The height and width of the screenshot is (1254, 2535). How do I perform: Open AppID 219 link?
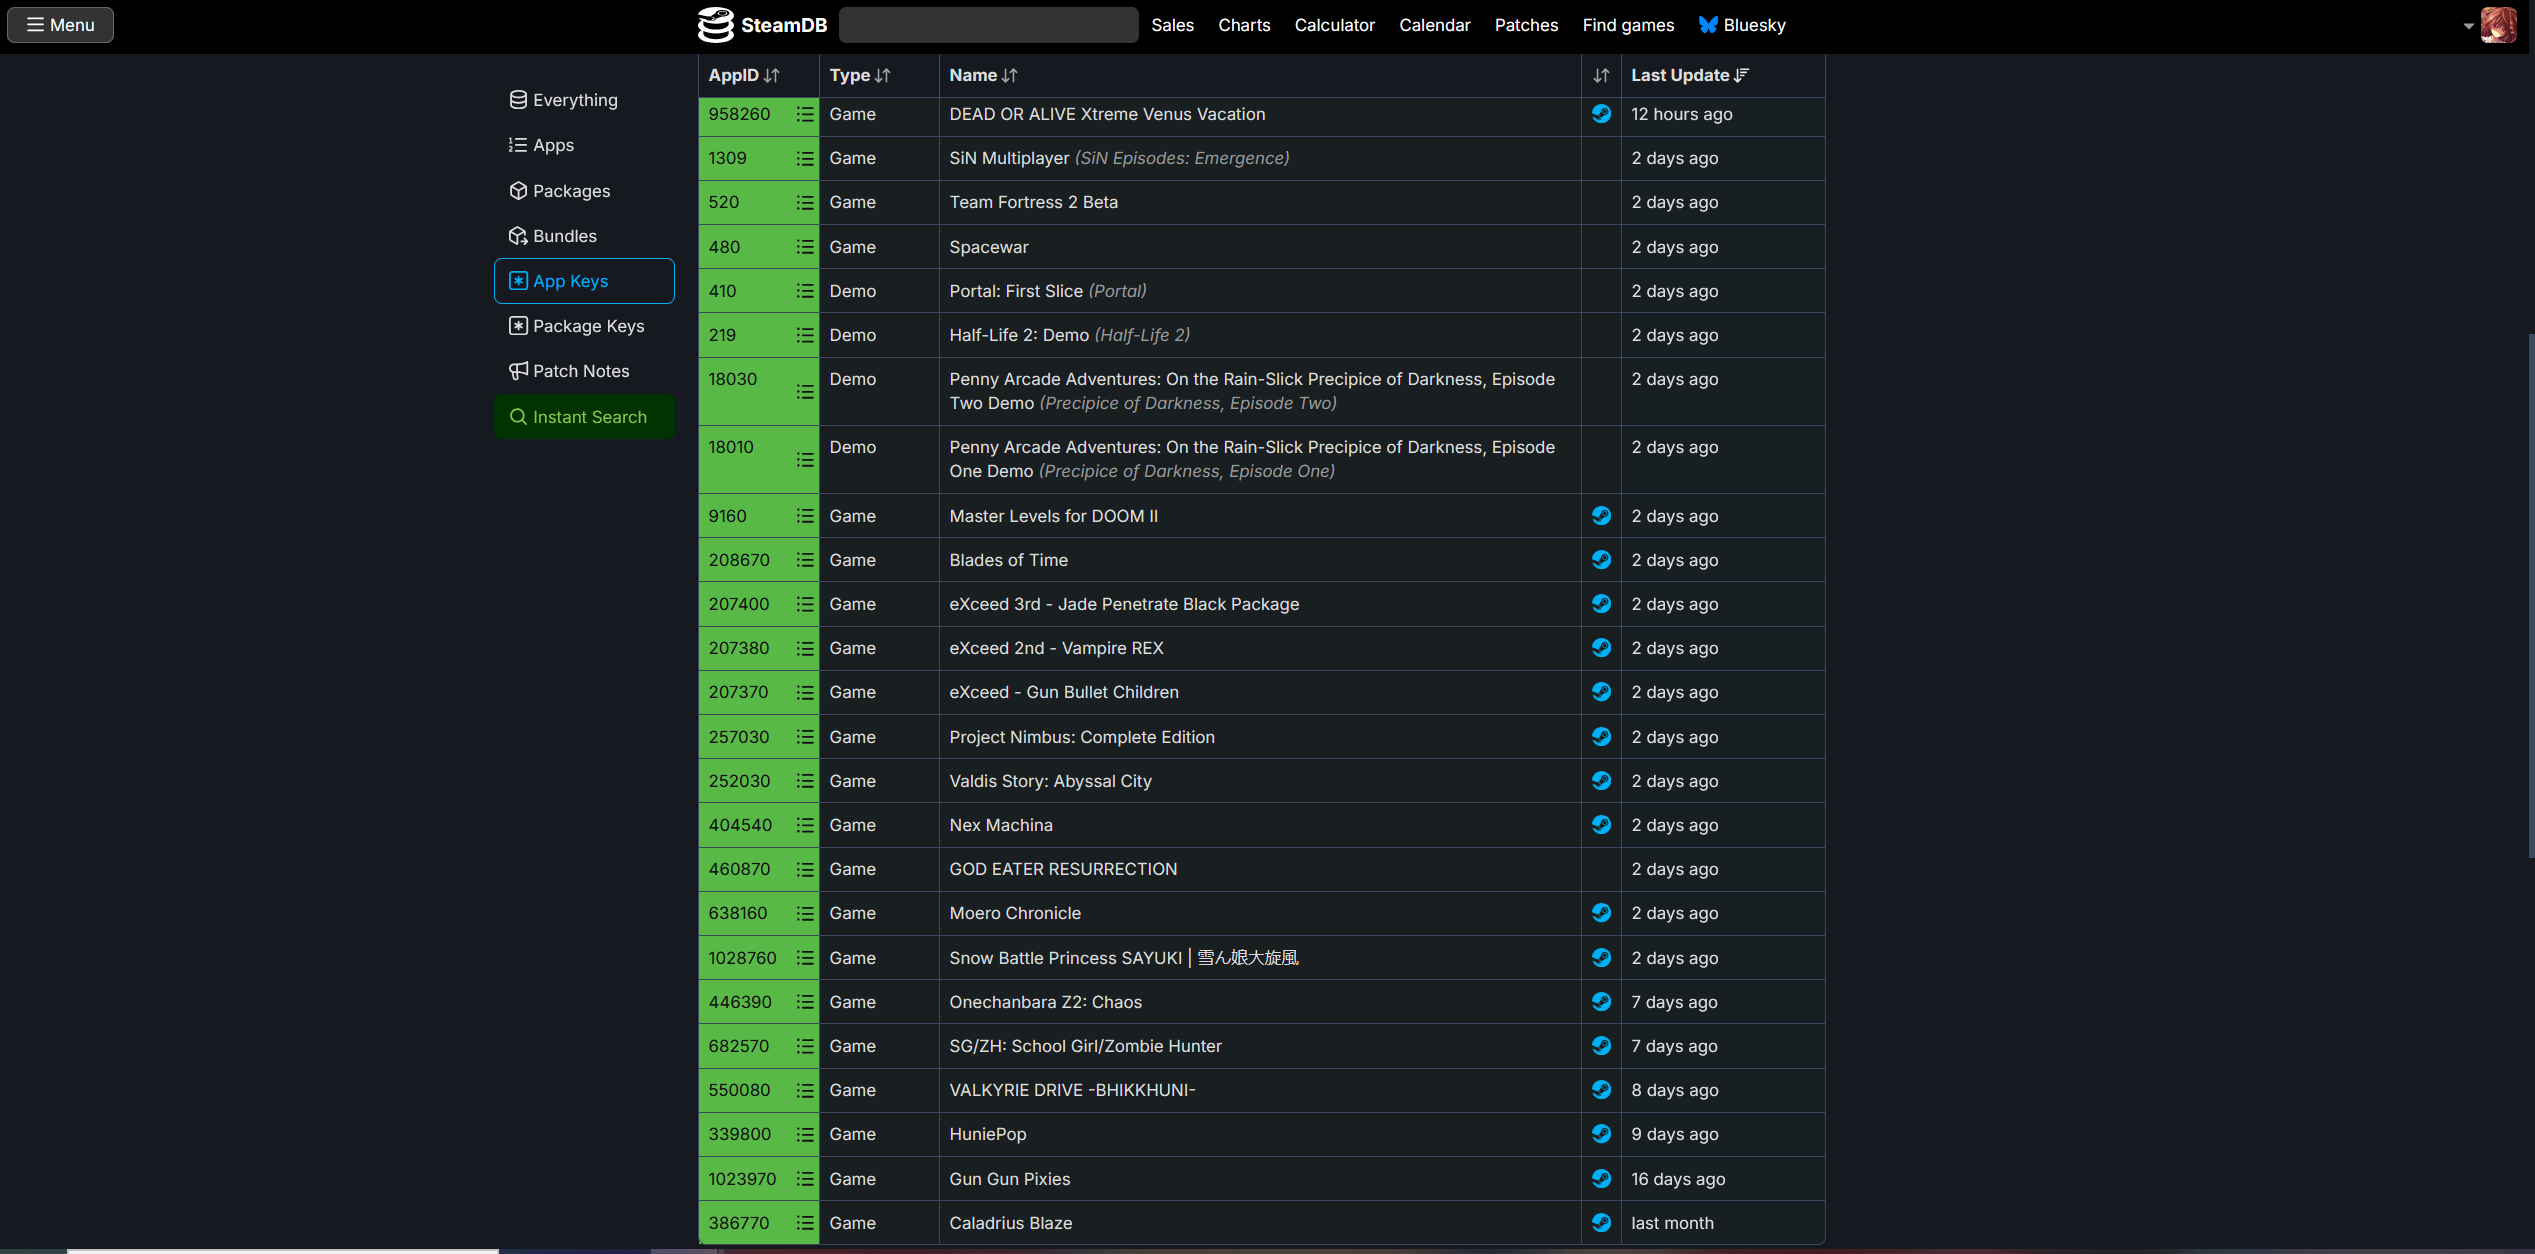pyautogui.click(x=722, y=335)
